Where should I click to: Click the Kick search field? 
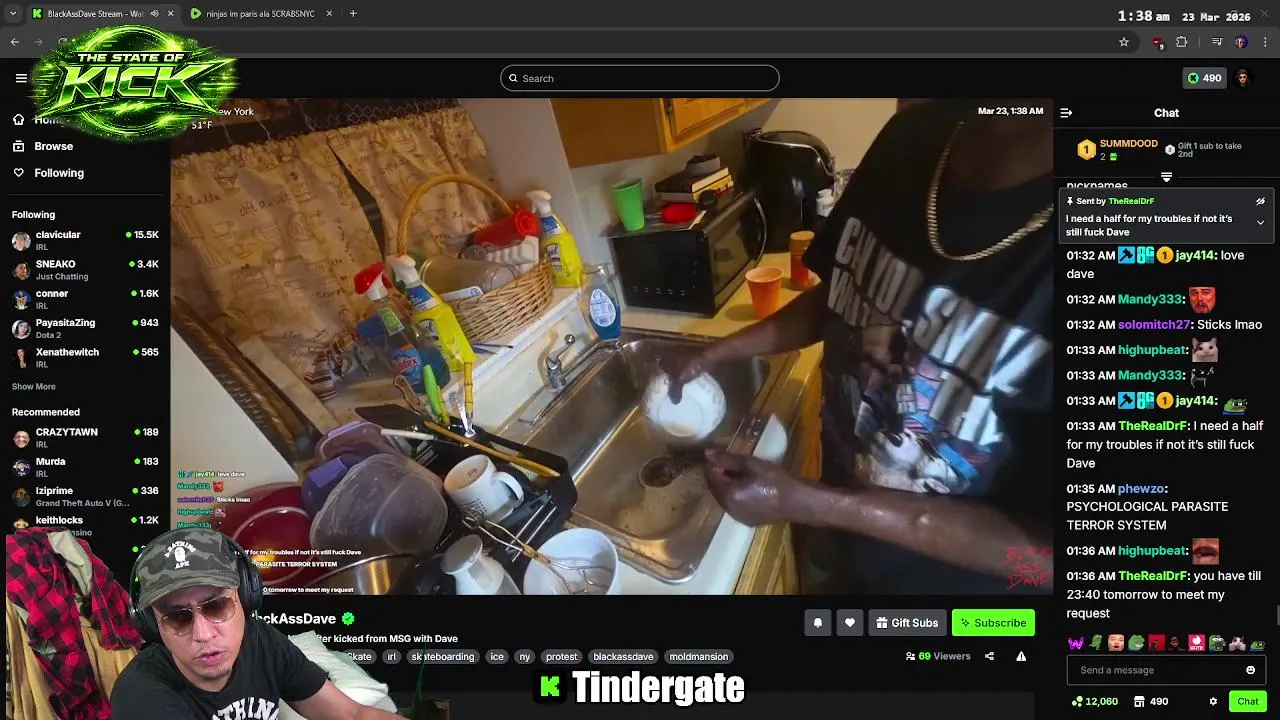coord(640,78)
